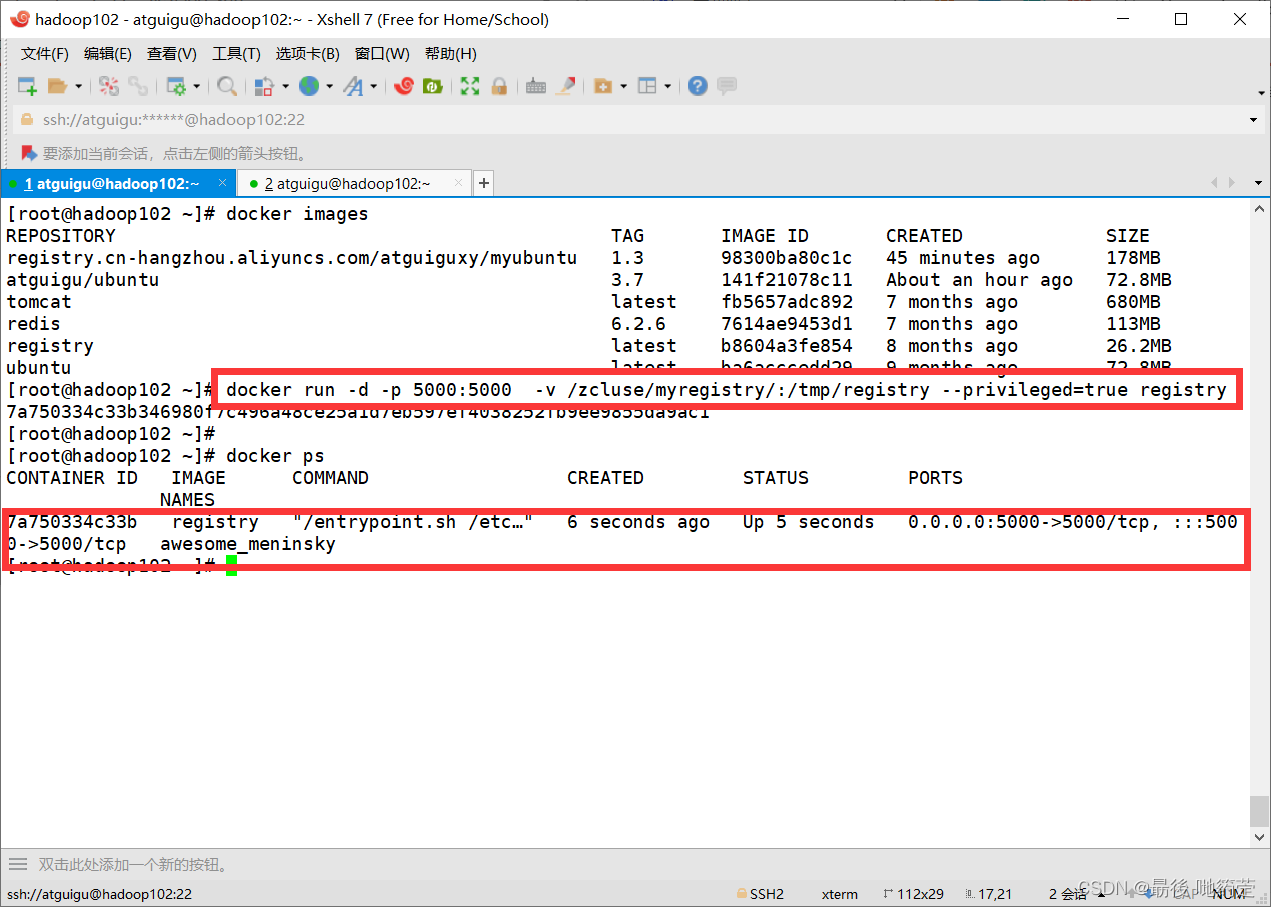This screenshot has width=1271, height=907.
Task: Click the tab scroll right arrow
Action: pyautogui.click(x=1230, y=183)
